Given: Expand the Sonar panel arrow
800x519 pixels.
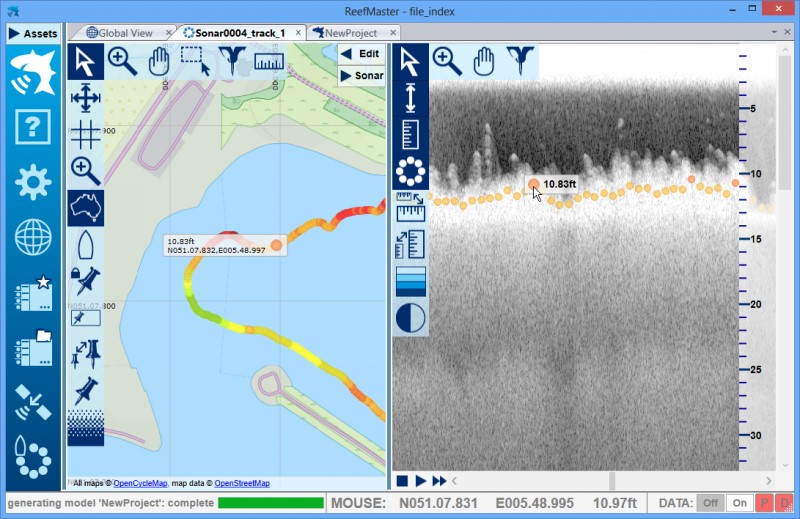Looking at the screenshot, I should click(x=346, y=75).
